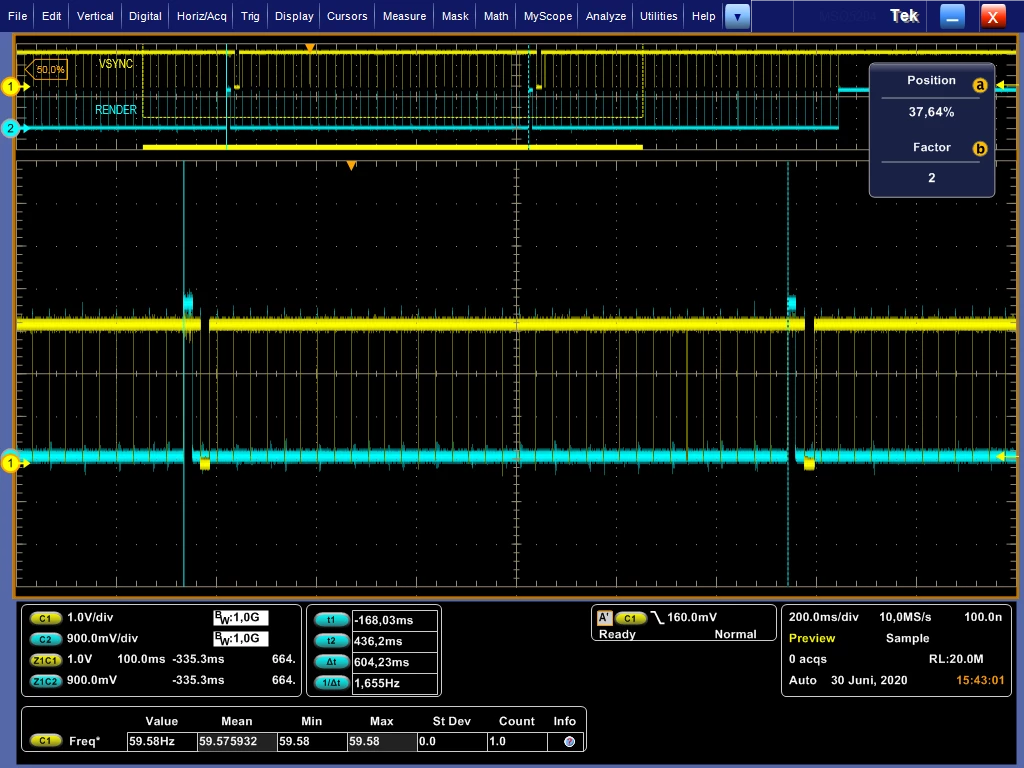
Task: Click the yellow zoom region bar in overview
Action: click(x=392, y=147)
